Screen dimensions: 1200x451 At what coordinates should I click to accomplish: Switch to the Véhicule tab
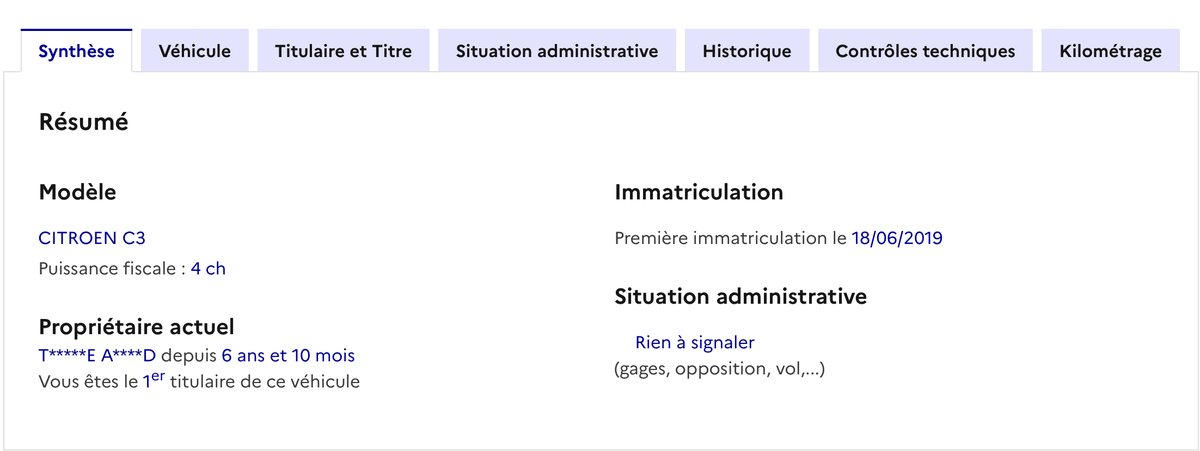click(x=195, y=51)
